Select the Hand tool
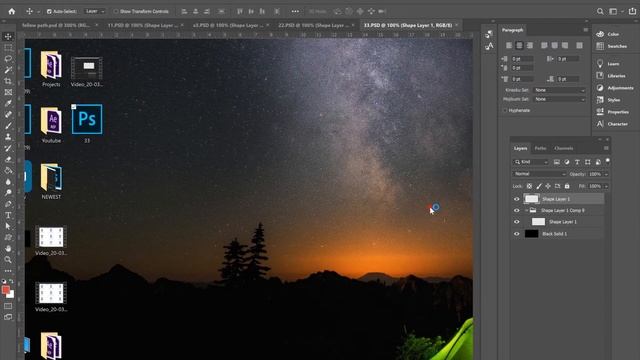 tap(8, 248)
